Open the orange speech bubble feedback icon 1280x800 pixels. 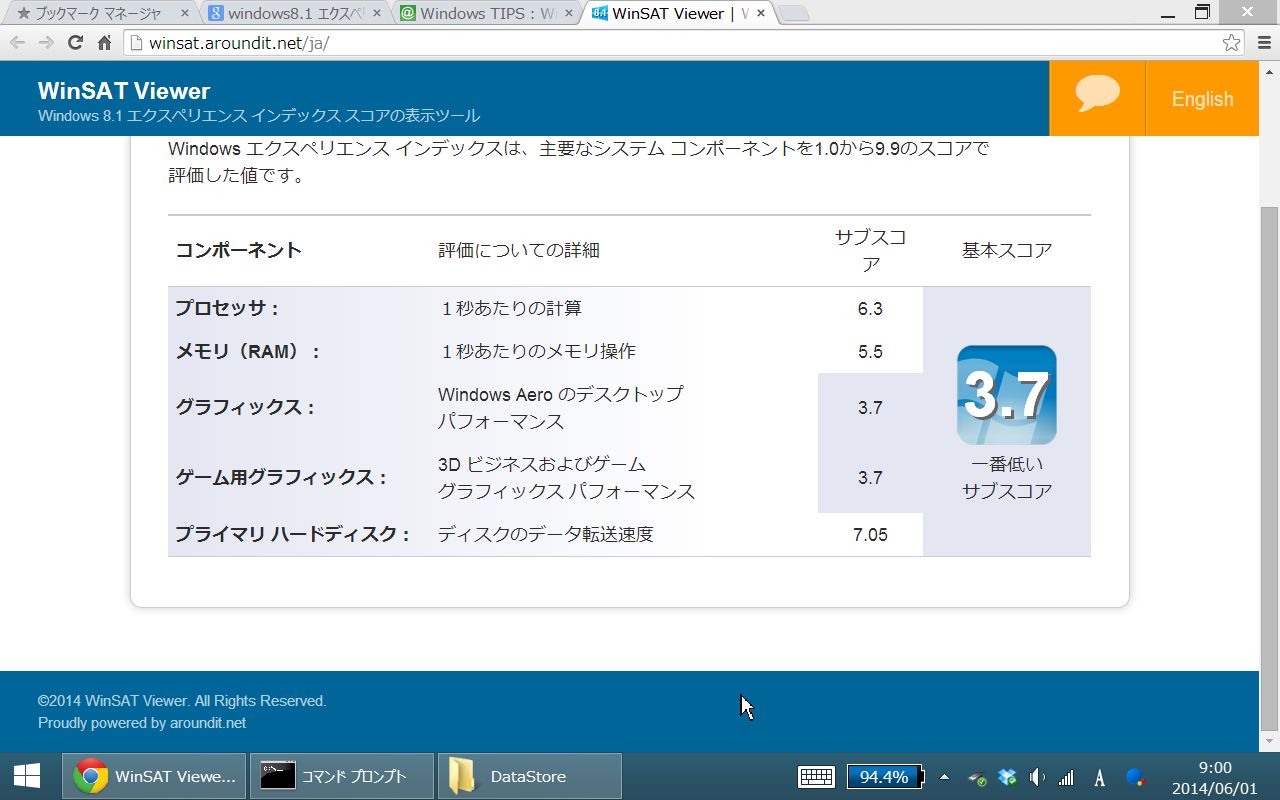pos(1097,97)
